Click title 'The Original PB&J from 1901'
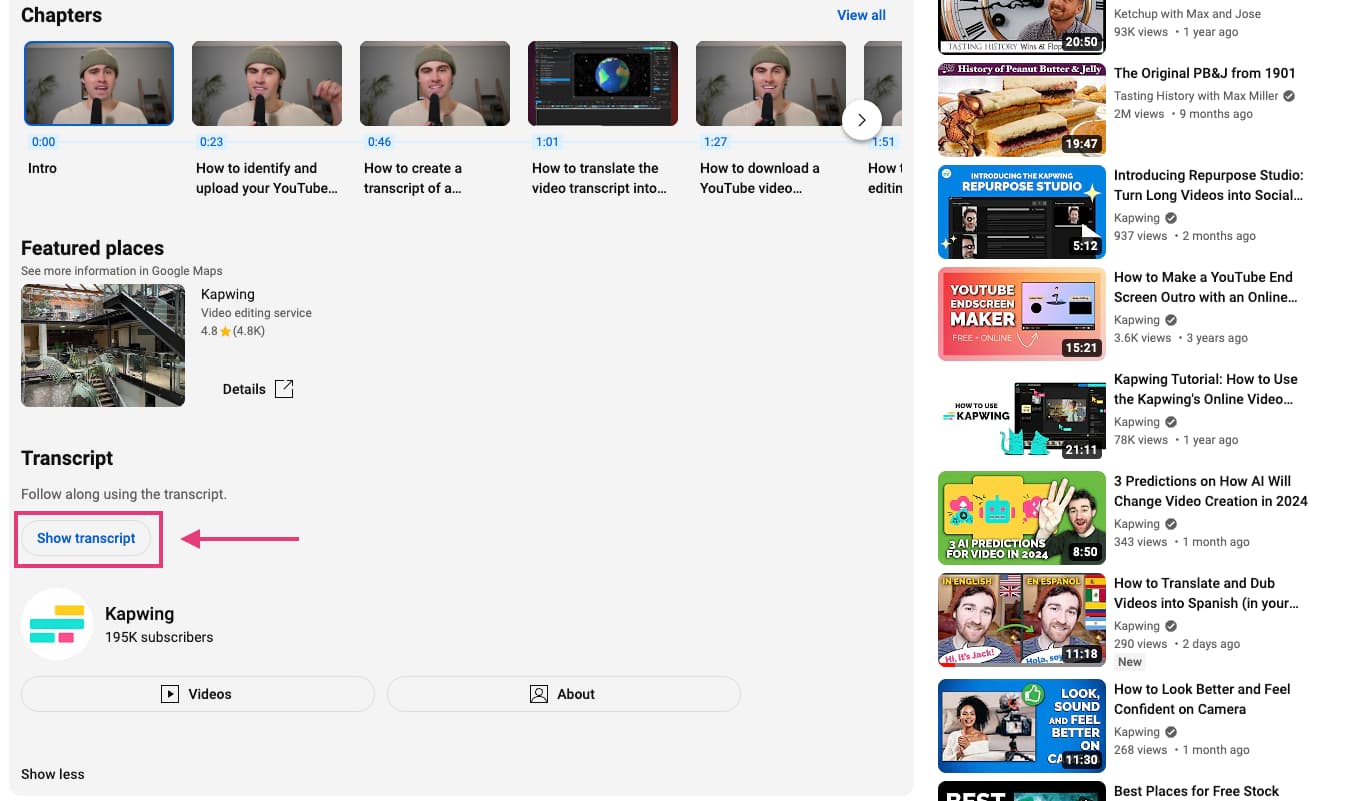The width and height of the screenshot is (1367, 801). 1204,73
